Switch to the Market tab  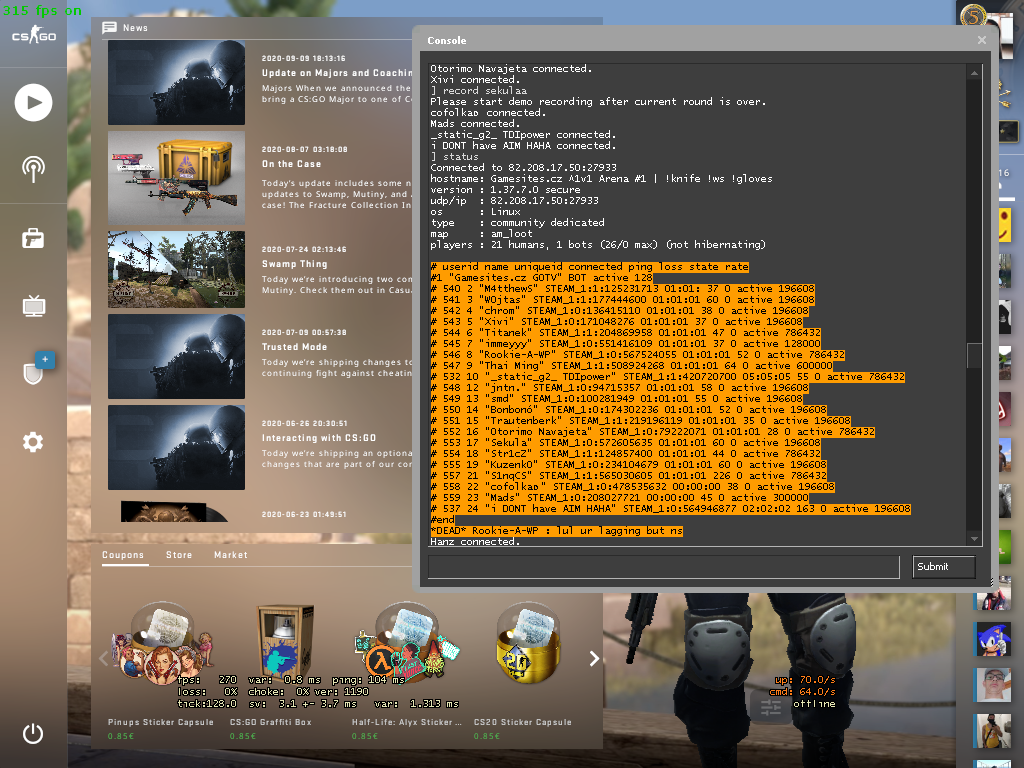(x=231, y=555)
